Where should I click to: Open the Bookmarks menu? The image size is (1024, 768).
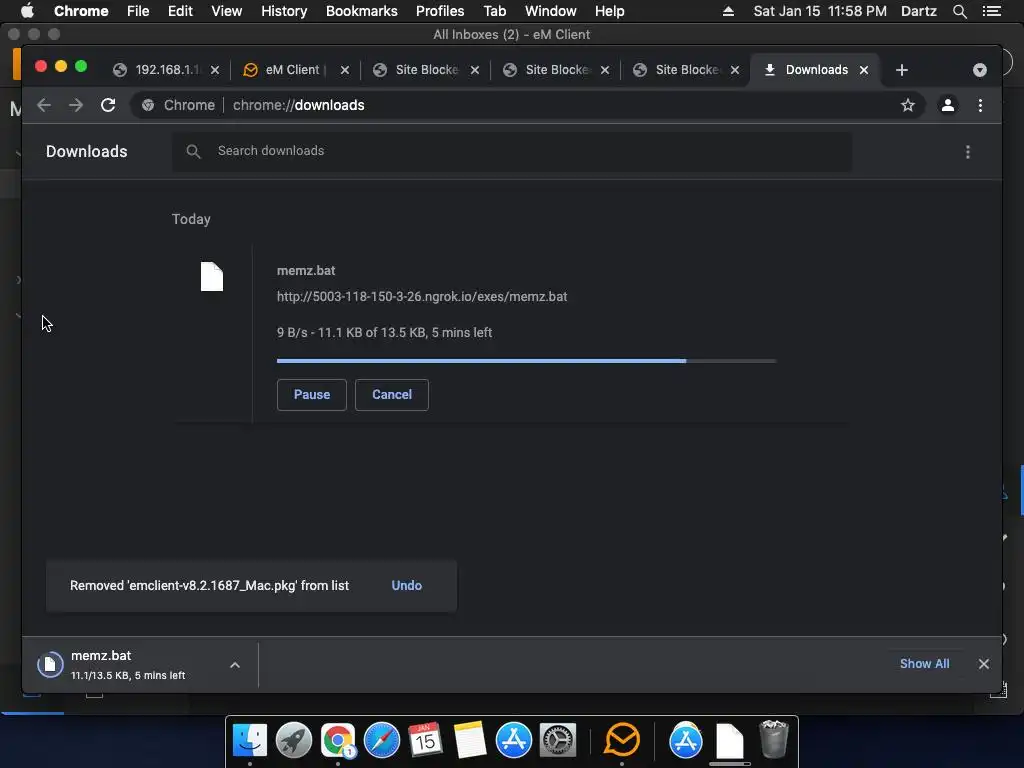[x=362, y=11]
